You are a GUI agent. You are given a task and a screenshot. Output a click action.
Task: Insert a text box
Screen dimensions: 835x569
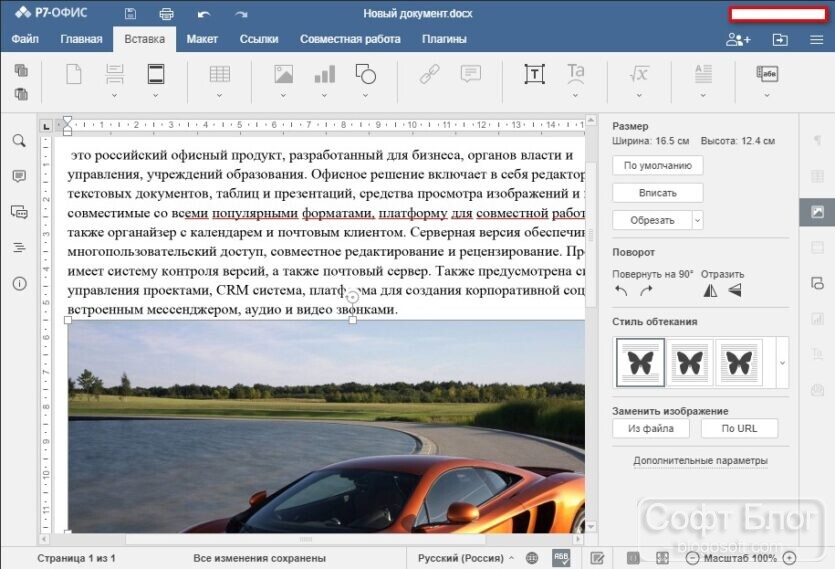(x=534, y=74)
